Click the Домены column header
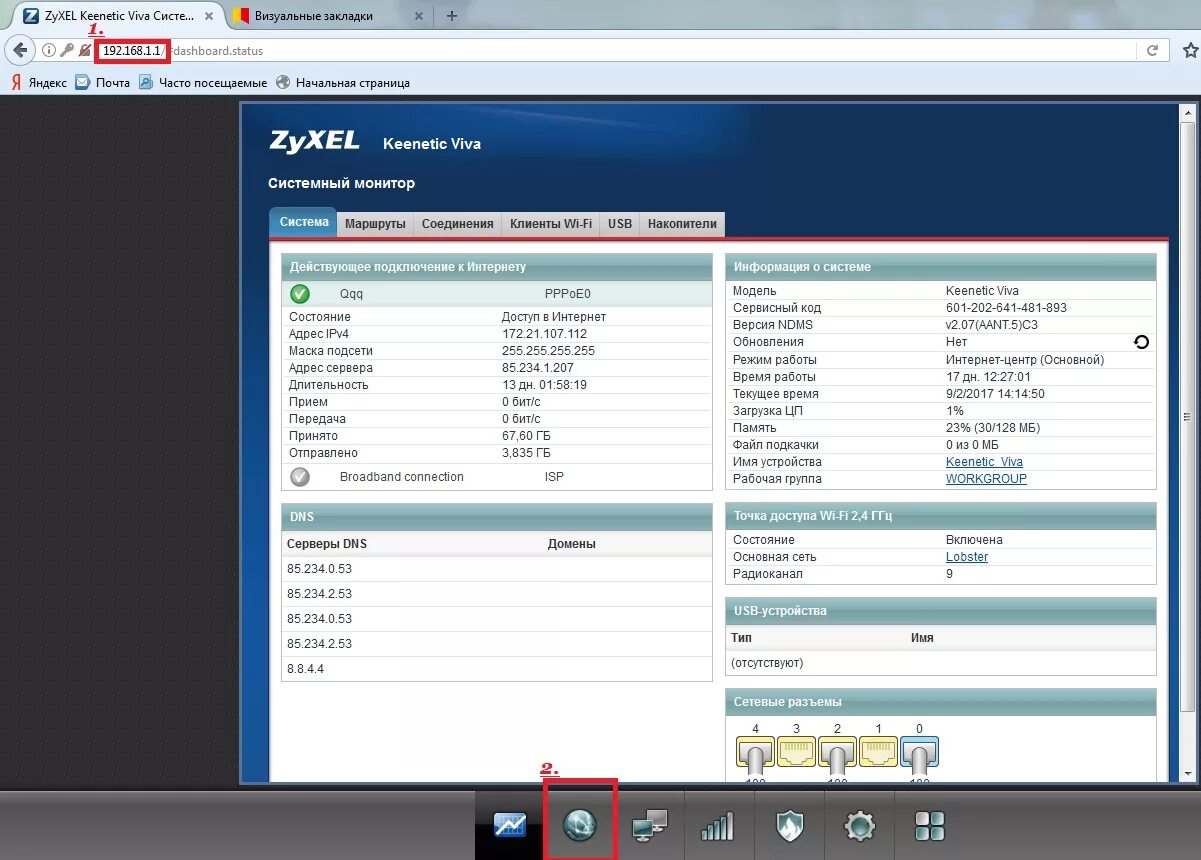1201x860 pixels. (x=572, y=544)
